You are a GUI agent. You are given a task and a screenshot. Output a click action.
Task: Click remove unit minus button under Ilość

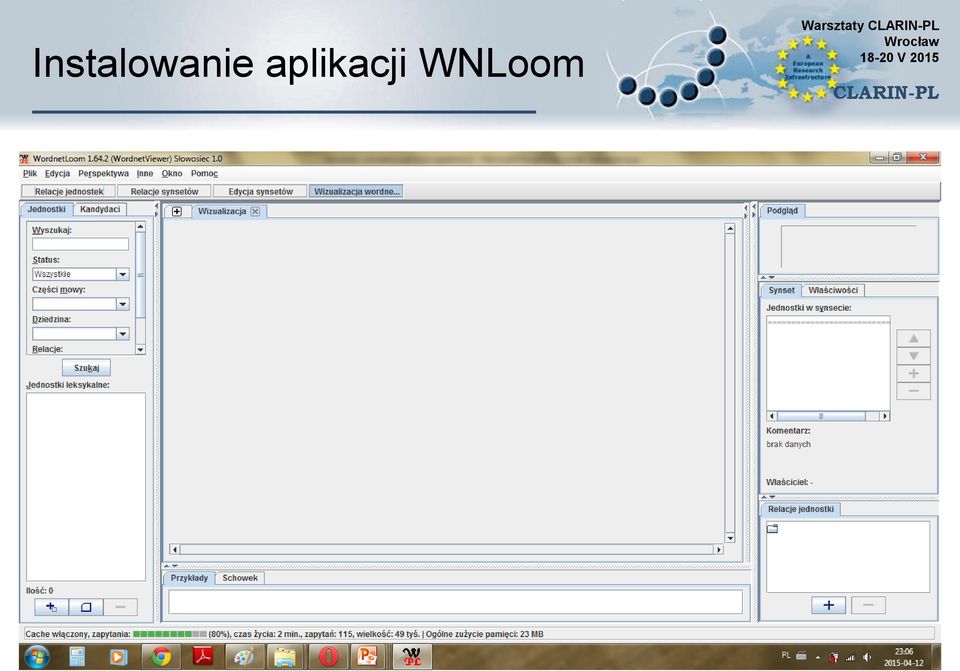tap(121, 607)
